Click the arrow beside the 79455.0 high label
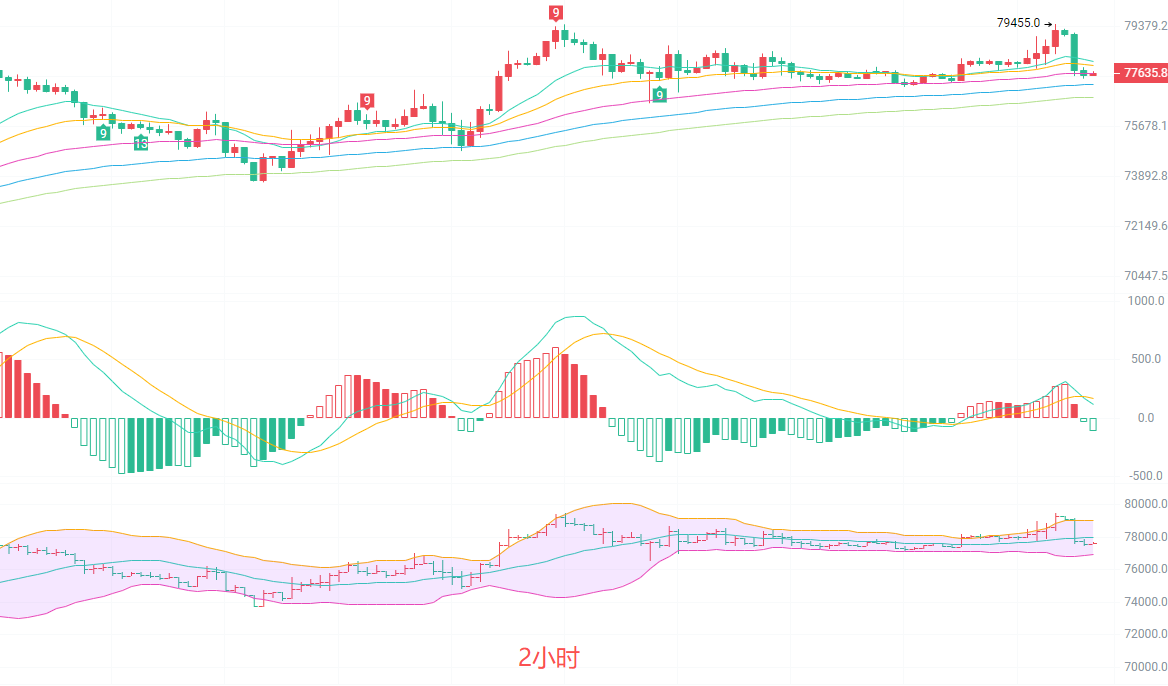 pos(1049,23)
